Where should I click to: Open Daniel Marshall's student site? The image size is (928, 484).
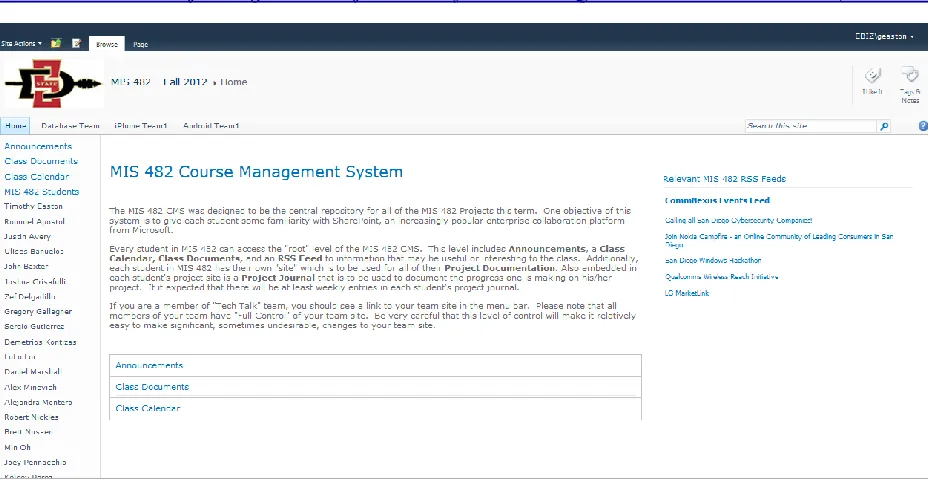(x=33, y=372)
